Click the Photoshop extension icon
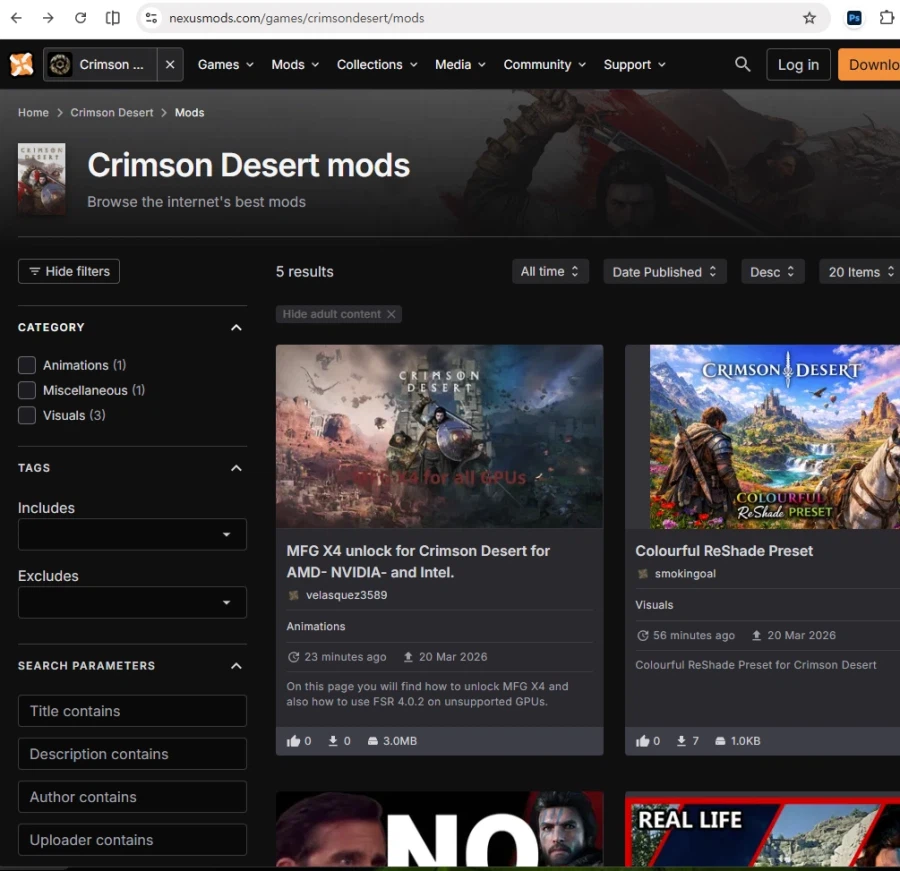The height and width of the screenshot is (871, 900). (854, 18)
